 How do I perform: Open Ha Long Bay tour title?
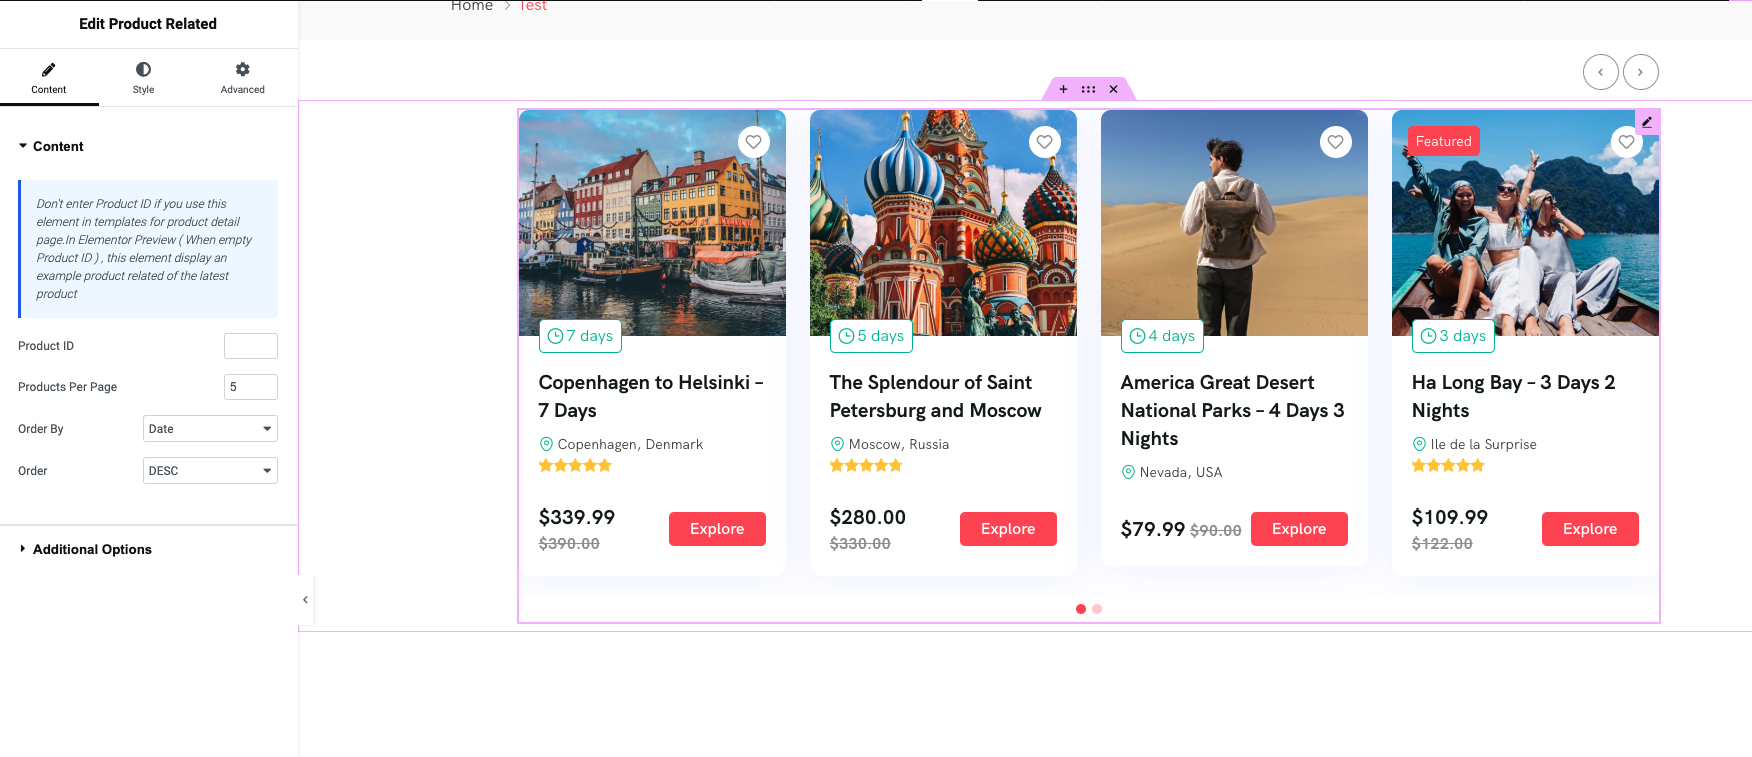[1513, 396]
